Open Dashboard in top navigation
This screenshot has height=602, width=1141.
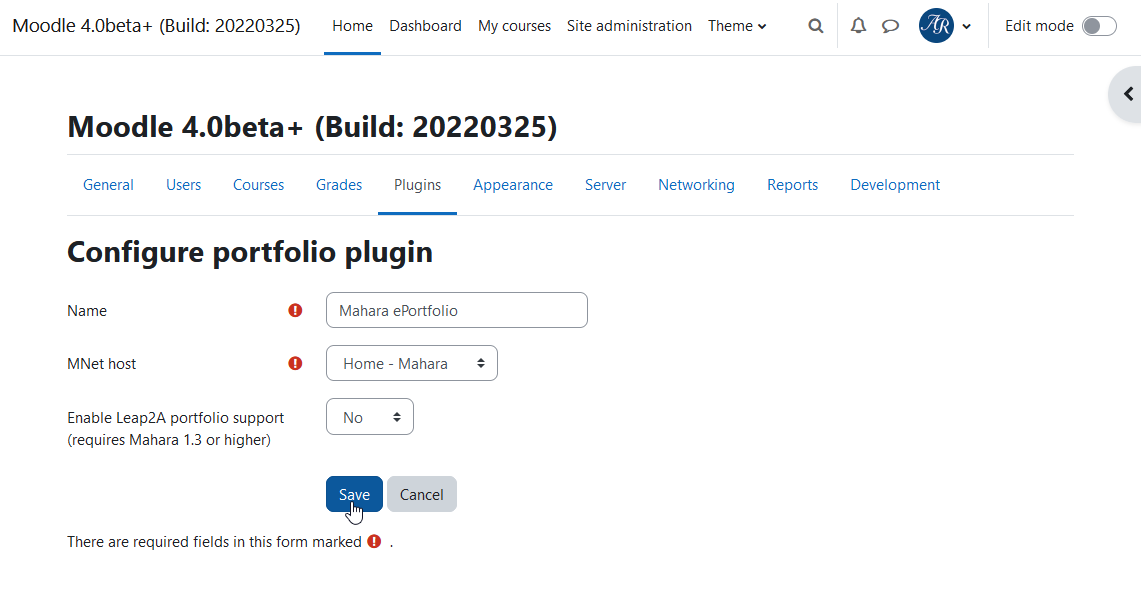[x=425, y=26]
